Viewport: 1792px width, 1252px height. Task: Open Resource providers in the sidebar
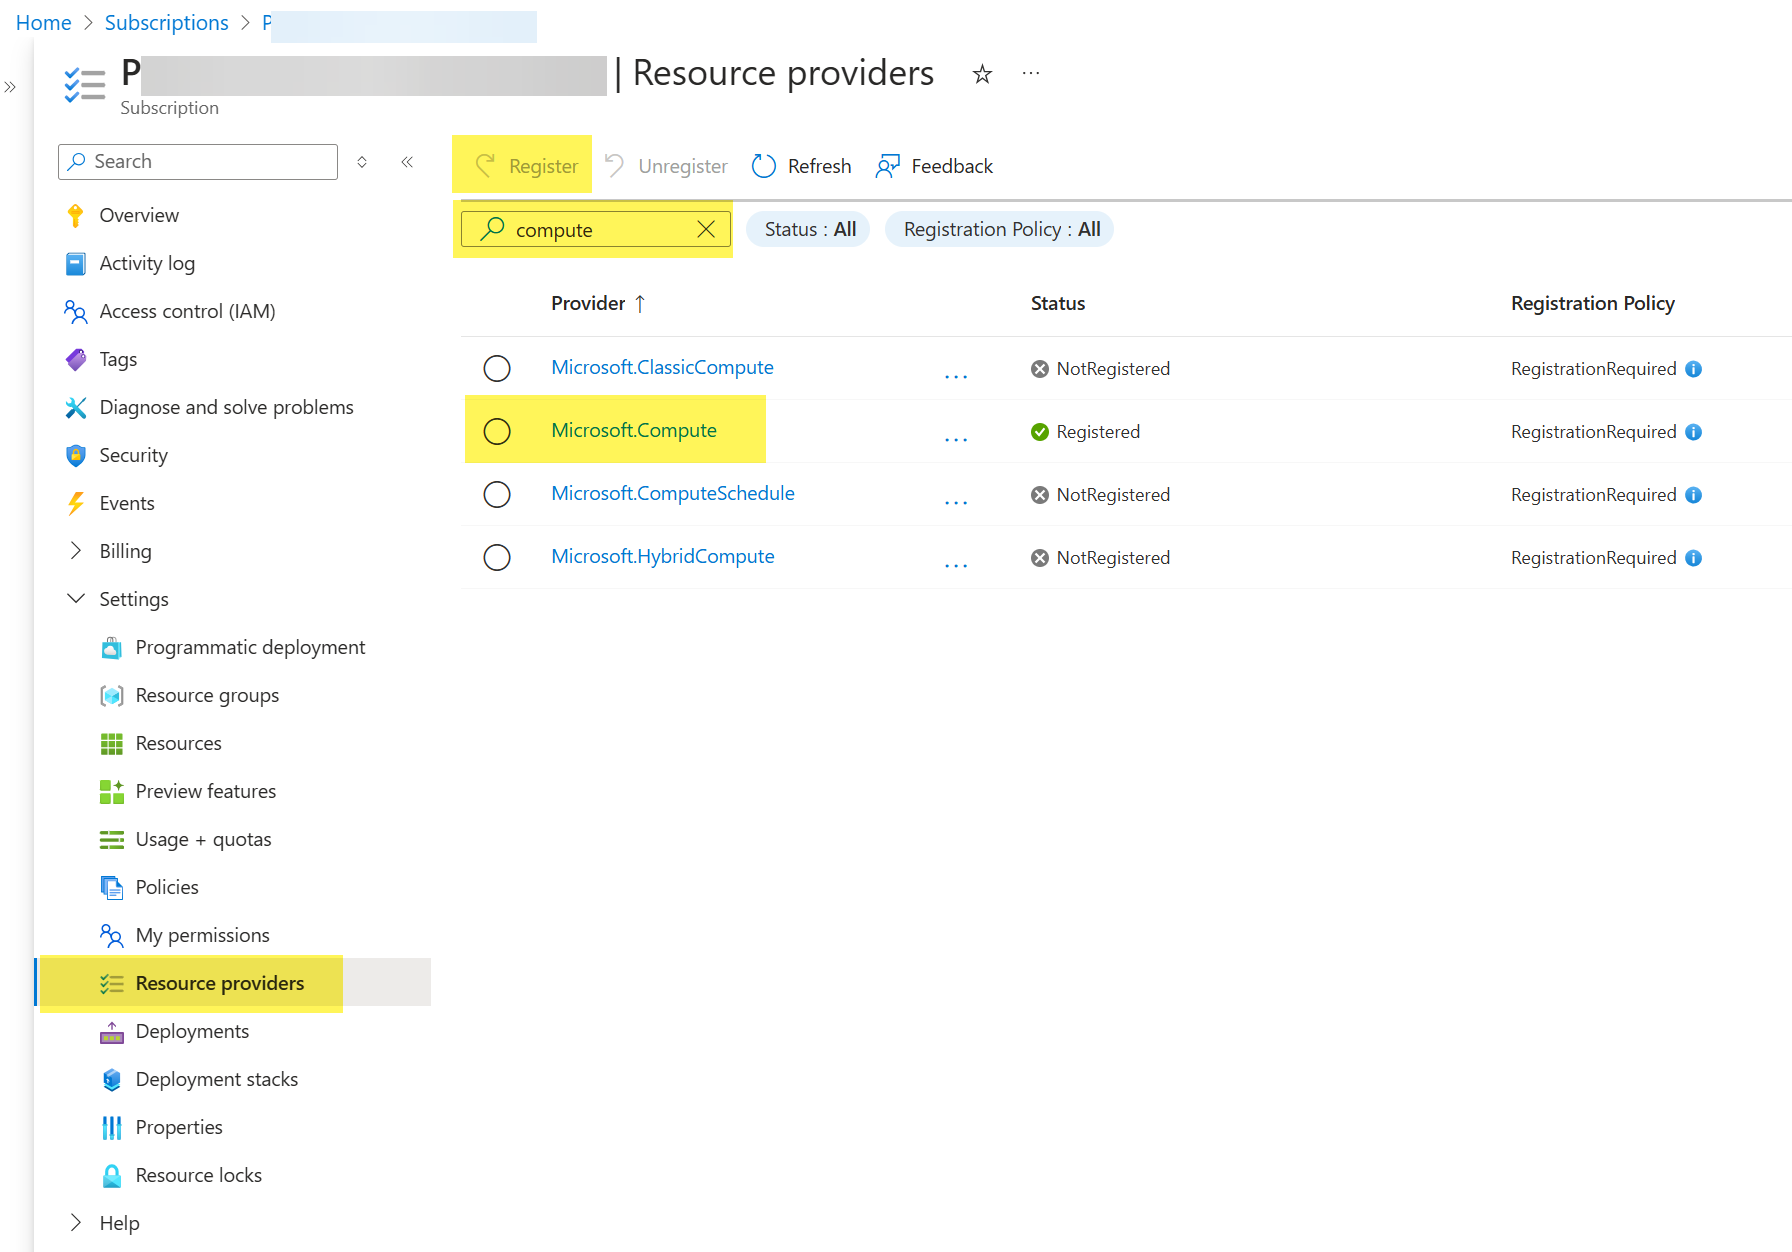tap(233, 983)
